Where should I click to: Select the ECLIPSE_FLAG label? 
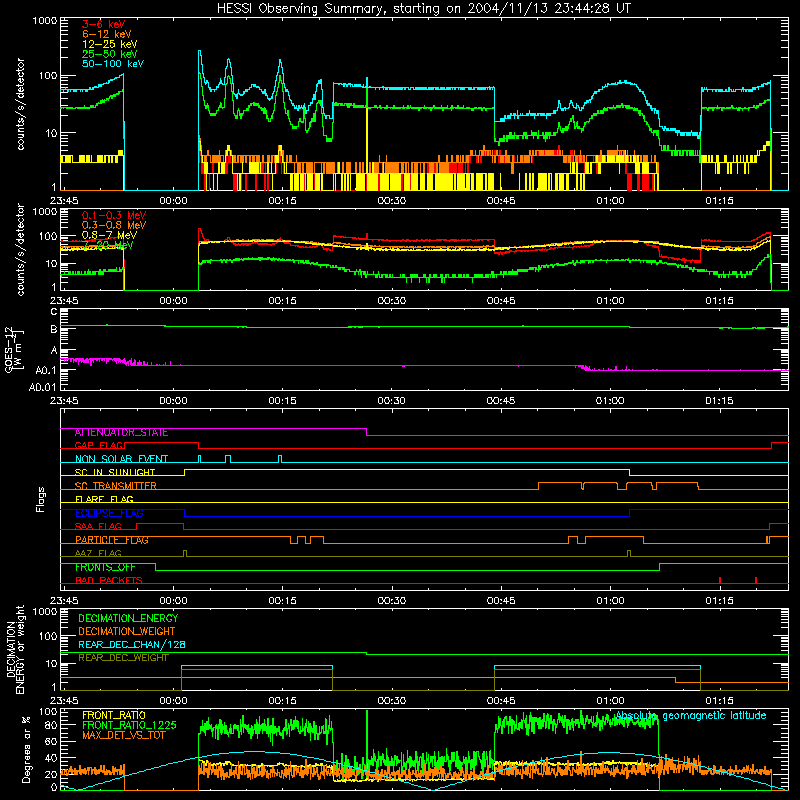[109, 513]
